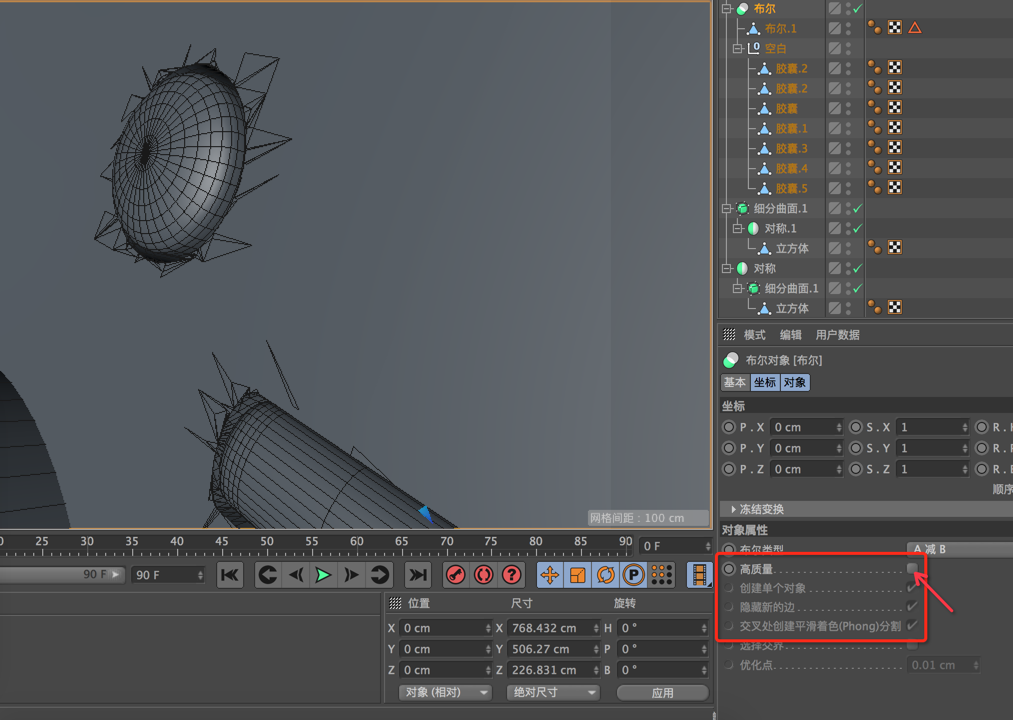Open filmstrip timeline options icon

[699, 575]
